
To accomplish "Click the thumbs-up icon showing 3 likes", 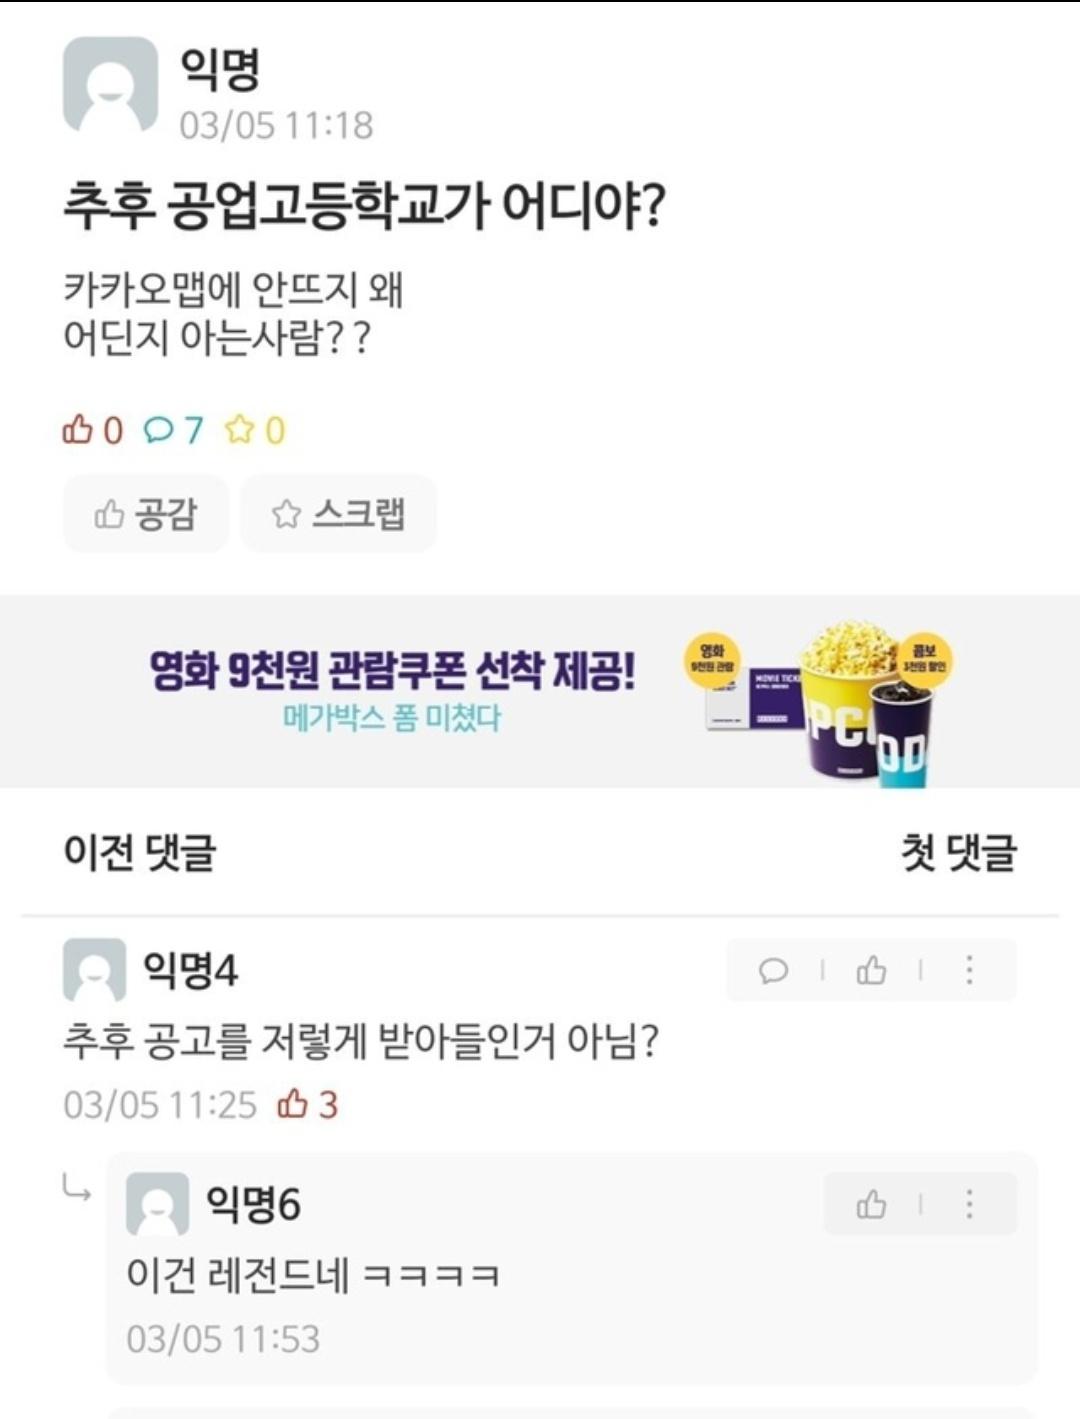I will coord(296,1102).
